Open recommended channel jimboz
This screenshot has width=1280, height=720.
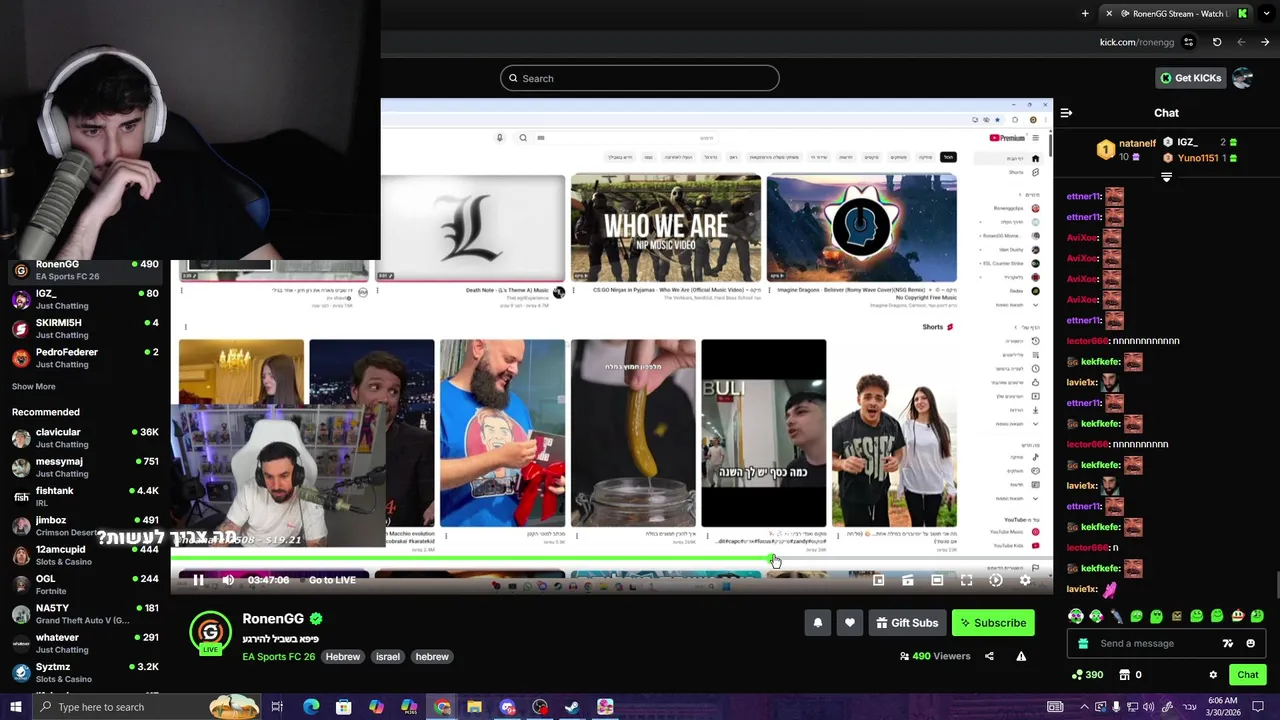pyautogui.click(x=84, y=526)
